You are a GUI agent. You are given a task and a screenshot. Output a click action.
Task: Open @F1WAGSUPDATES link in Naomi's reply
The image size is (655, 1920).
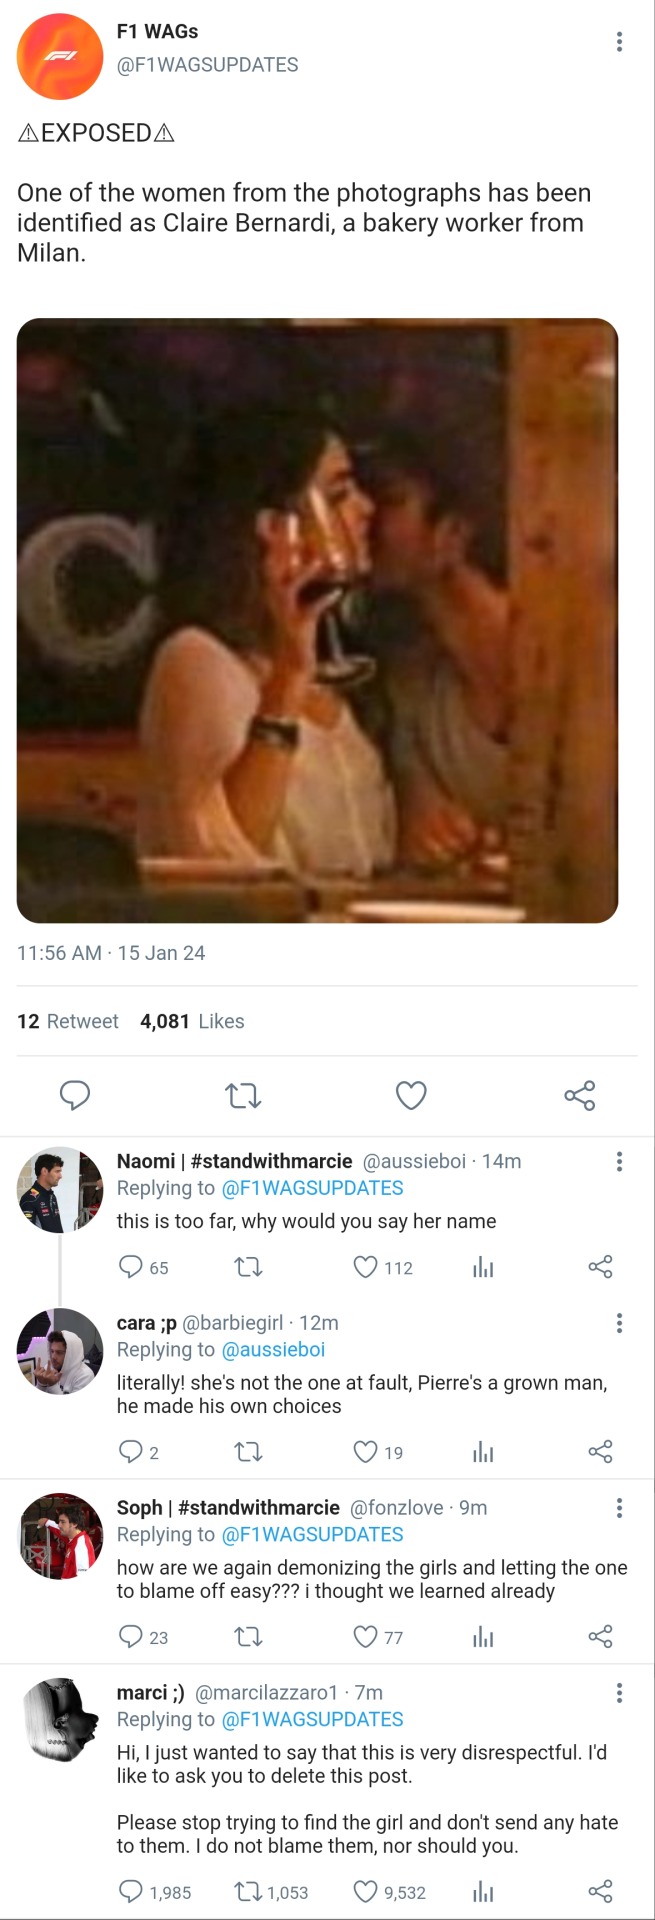point(312,1188)
